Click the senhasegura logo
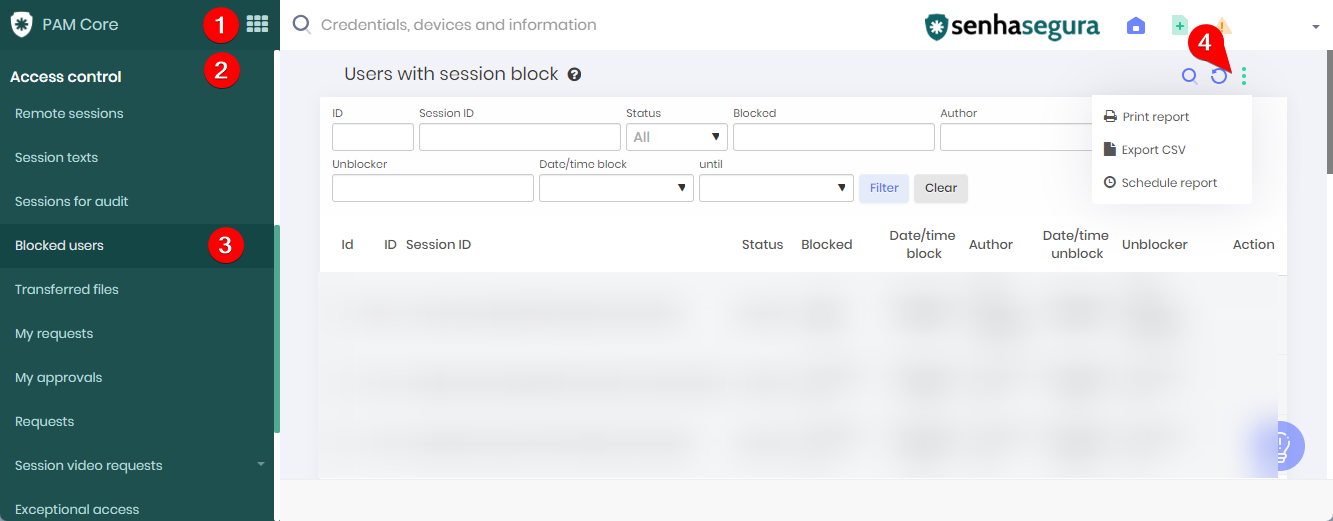The height and width of the screenshot is (521, 1333). click(1012, 26)
